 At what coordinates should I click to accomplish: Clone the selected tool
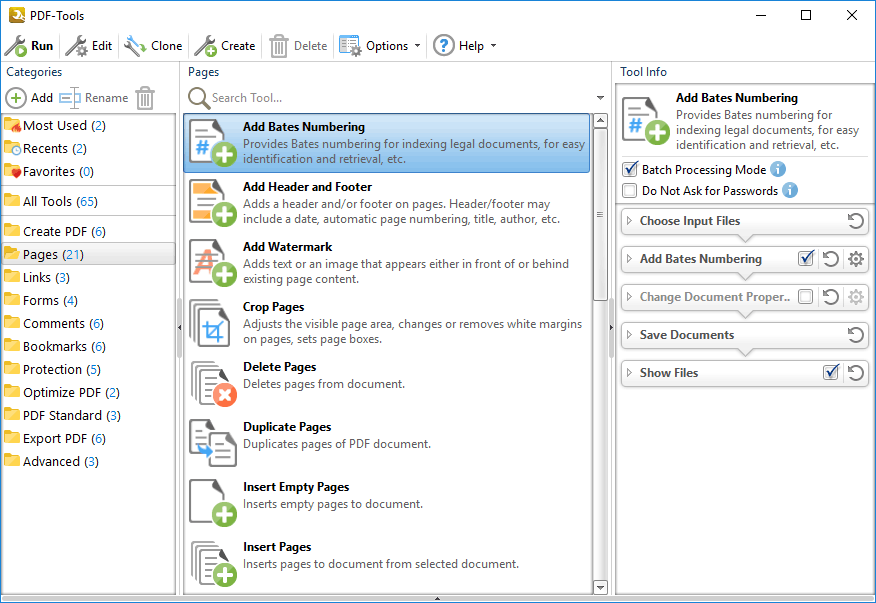coord(153,46)
